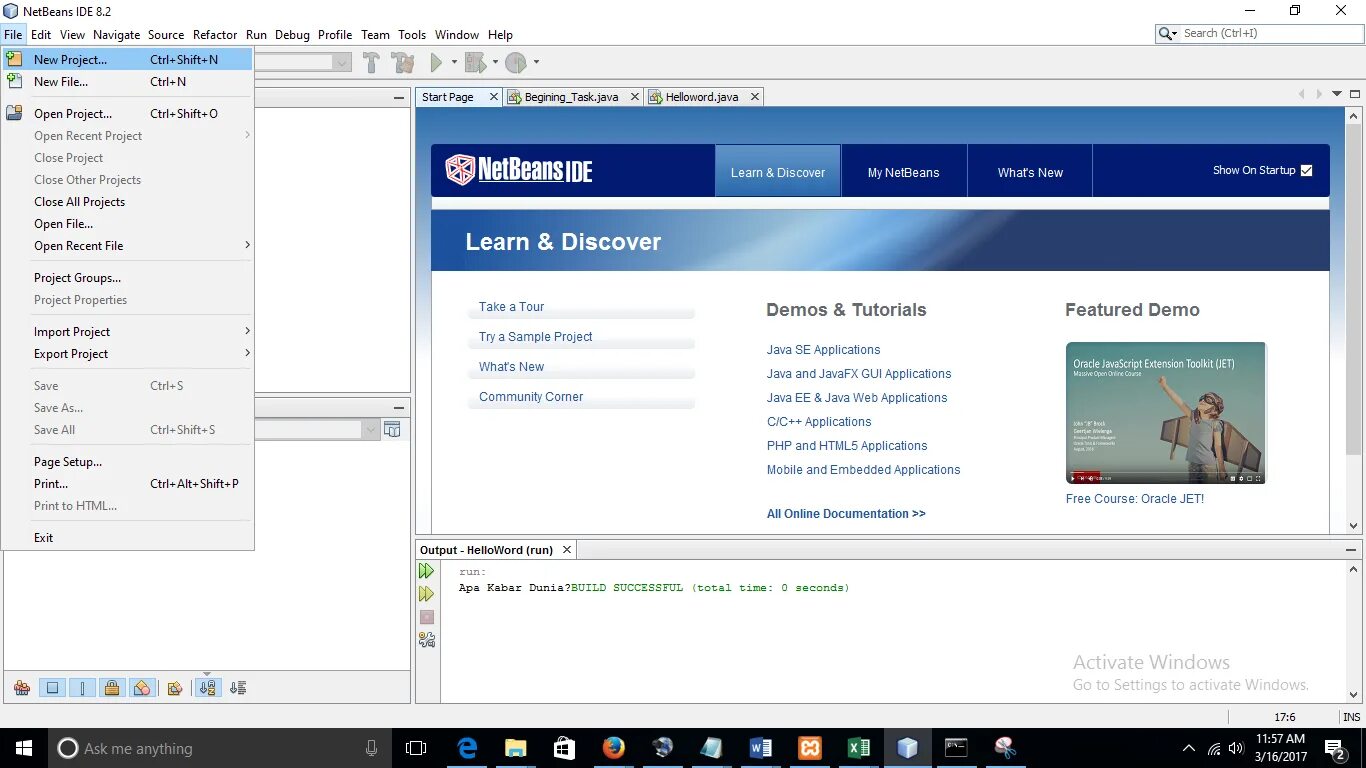The width and height of the screenshot is (1366, 768).
Task: Expand the Profile Project dropdown arrow
Action: (536, 63)
